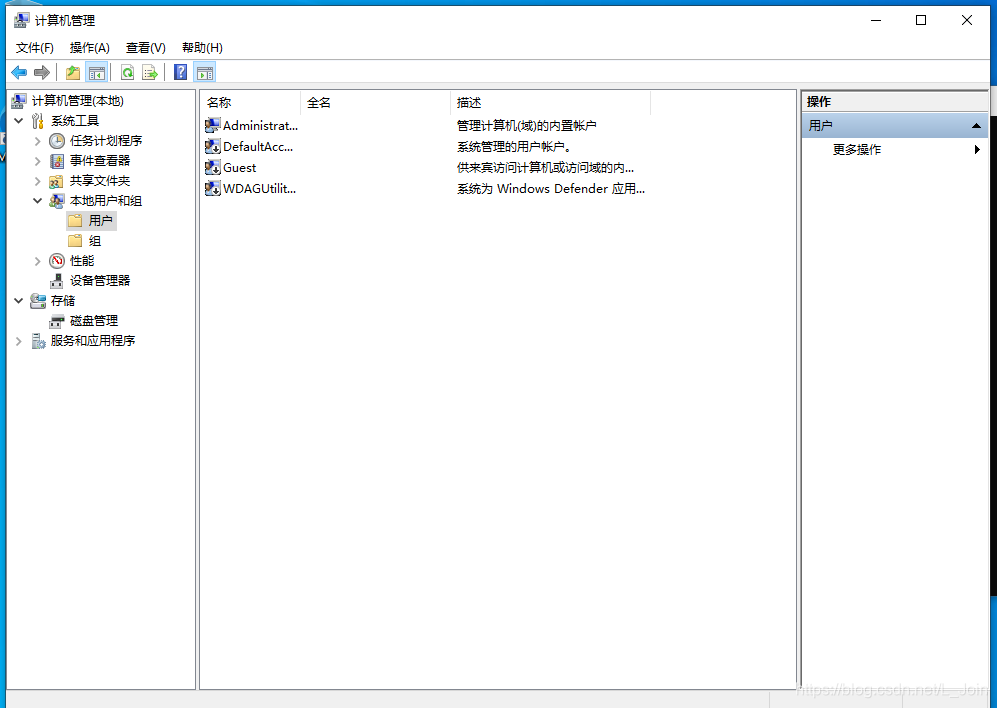Click the 设备管理器 icon

point(57,281)
